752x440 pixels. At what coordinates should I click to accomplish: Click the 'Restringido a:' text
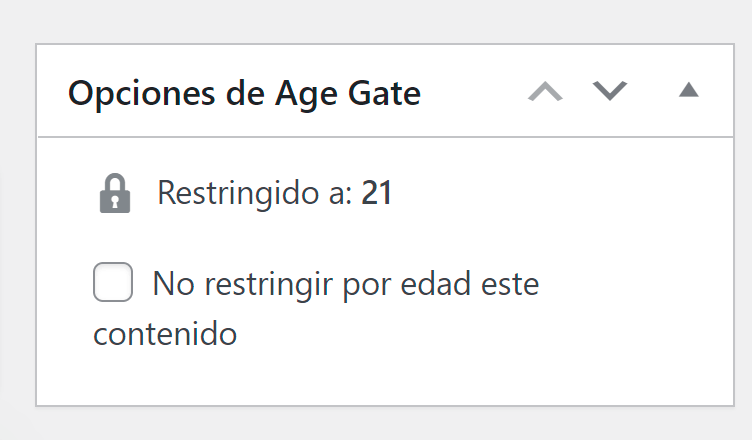[255, 193]
